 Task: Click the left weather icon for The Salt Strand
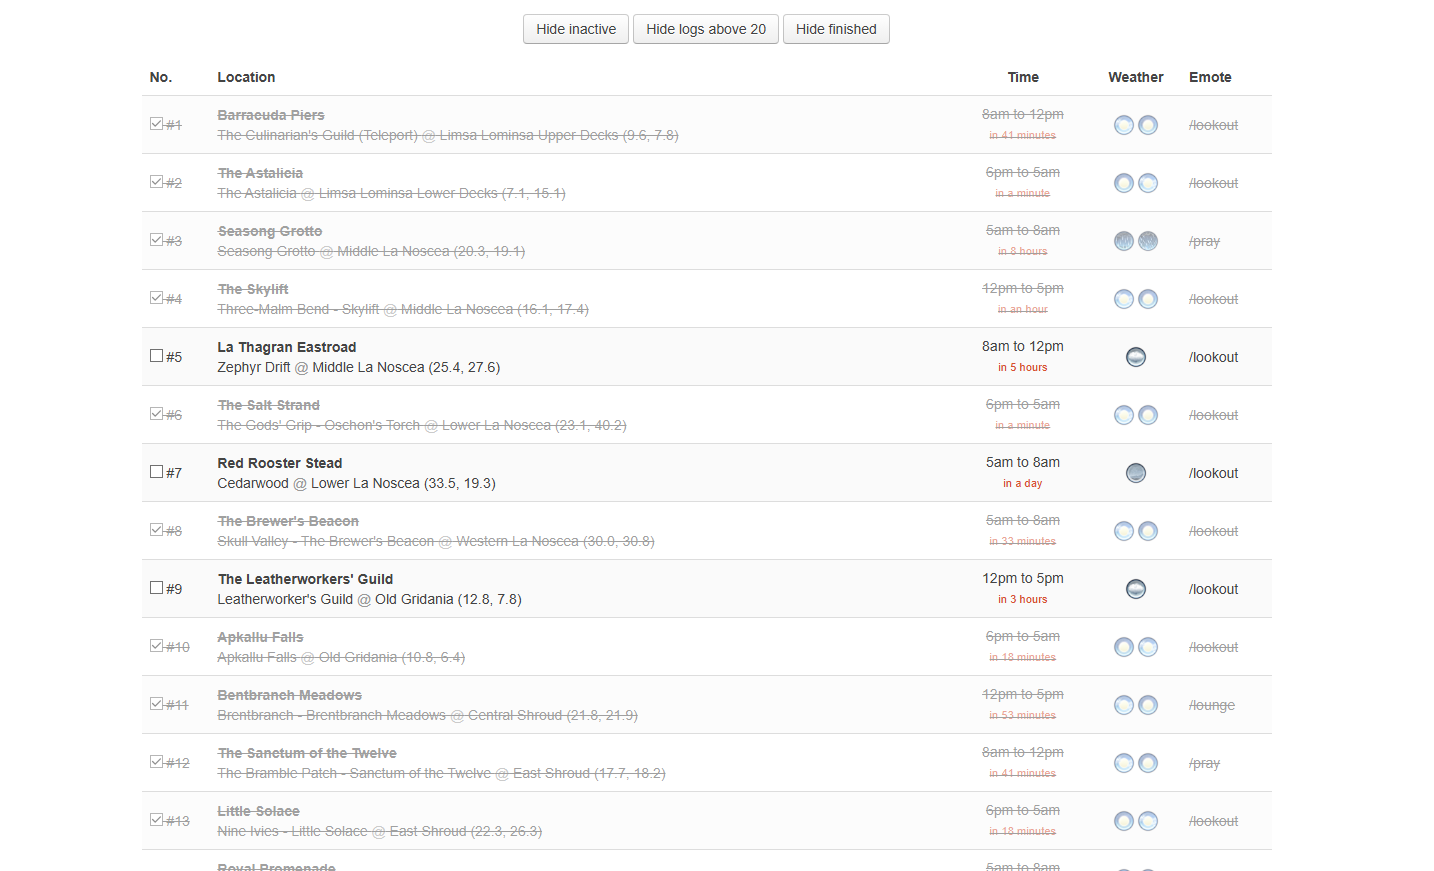point(1124,415)
